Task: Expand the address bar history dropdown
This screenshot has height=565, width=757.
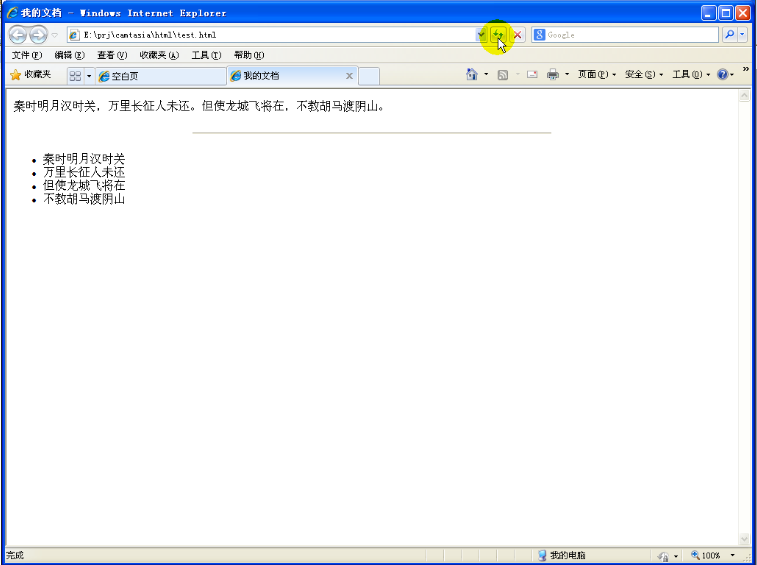Action: click(481, 35)
